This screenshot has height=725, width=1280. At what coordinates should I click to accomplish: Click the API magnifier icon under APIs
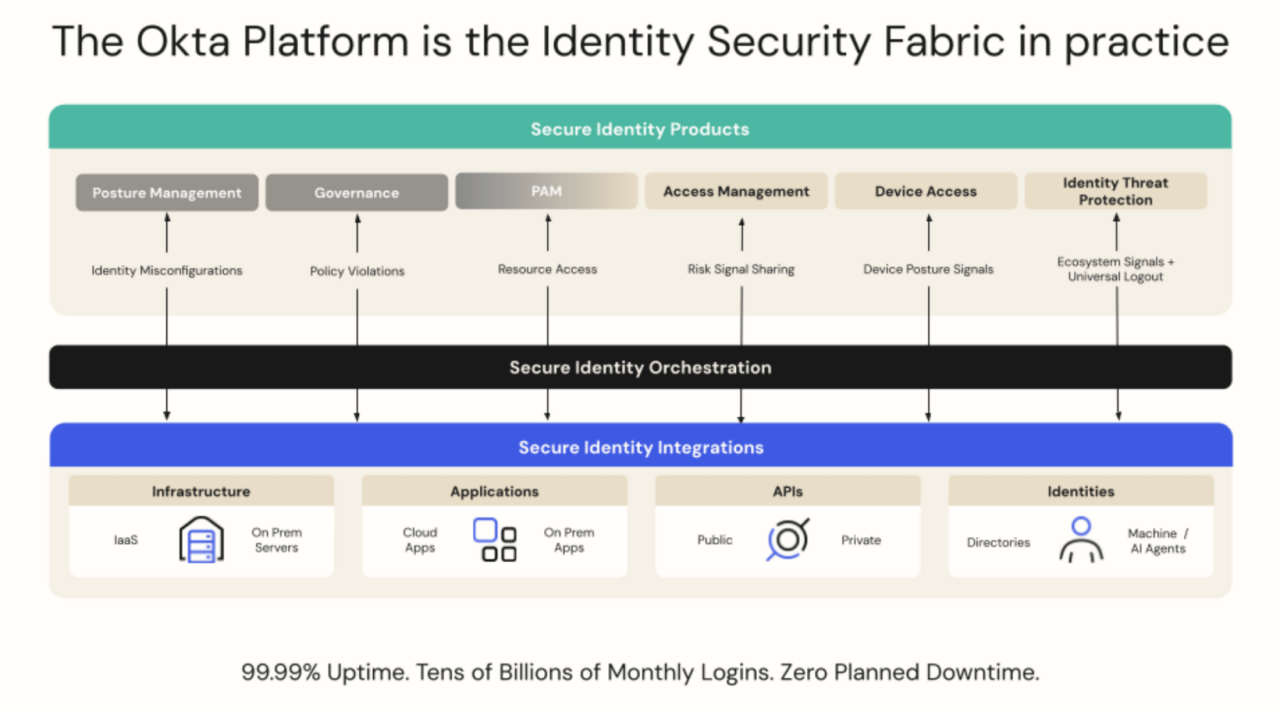787,540
